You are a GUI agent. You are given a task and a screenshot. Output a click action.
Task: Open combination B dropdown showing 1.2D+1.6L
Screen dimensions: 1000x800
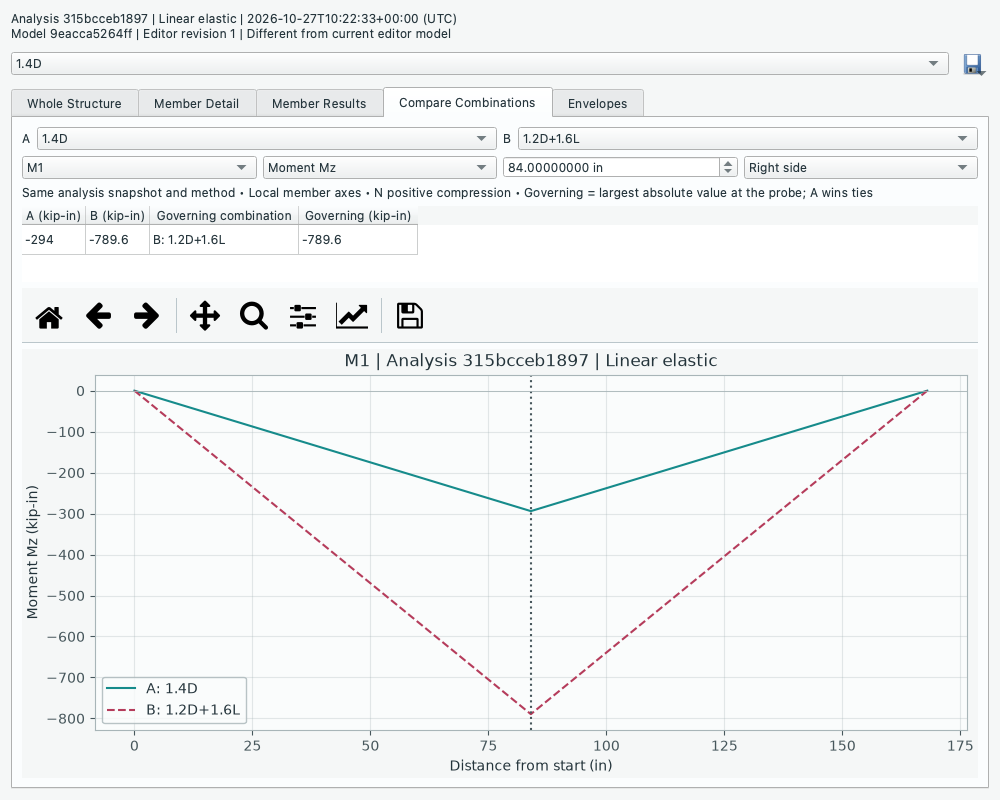click(747, 138)
